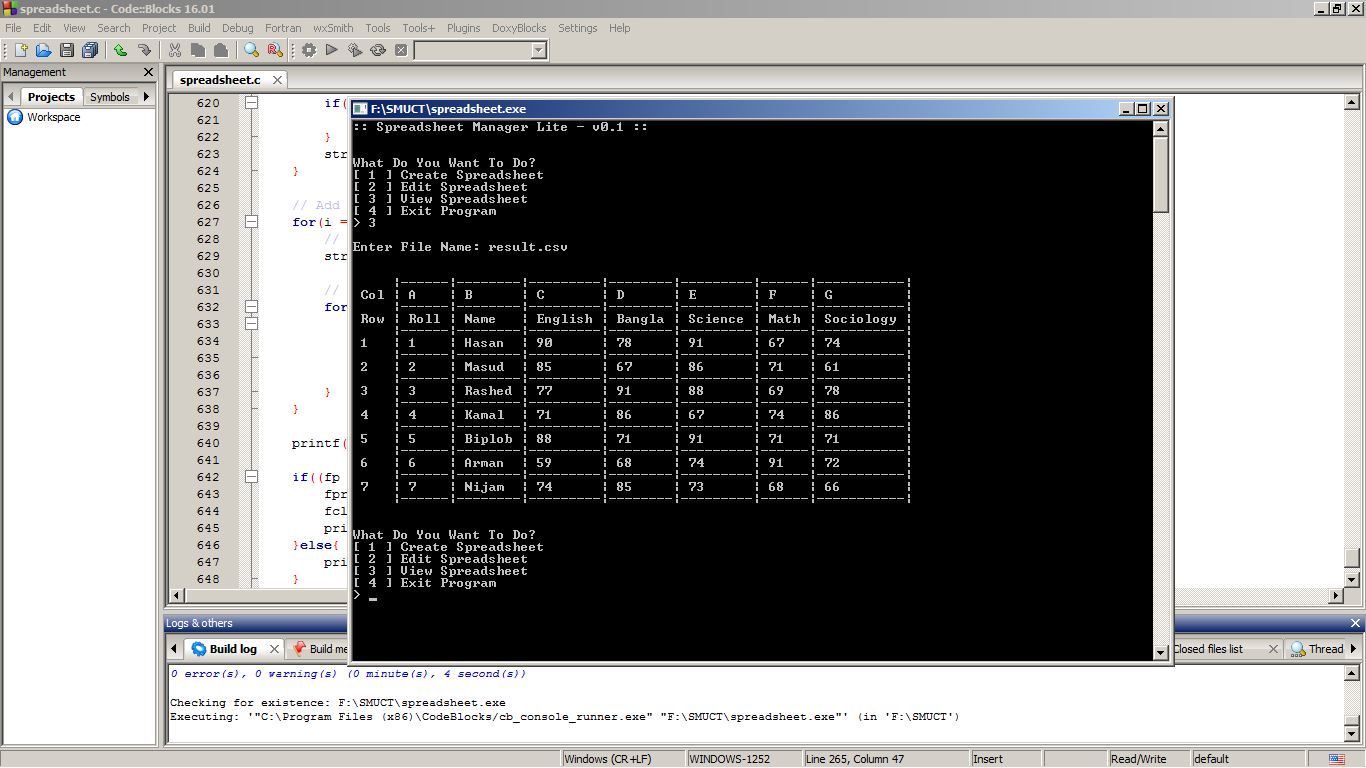Click the Rebuild toolbar icon
Screen dimensions: 1366x768
[x=378, y=50]
